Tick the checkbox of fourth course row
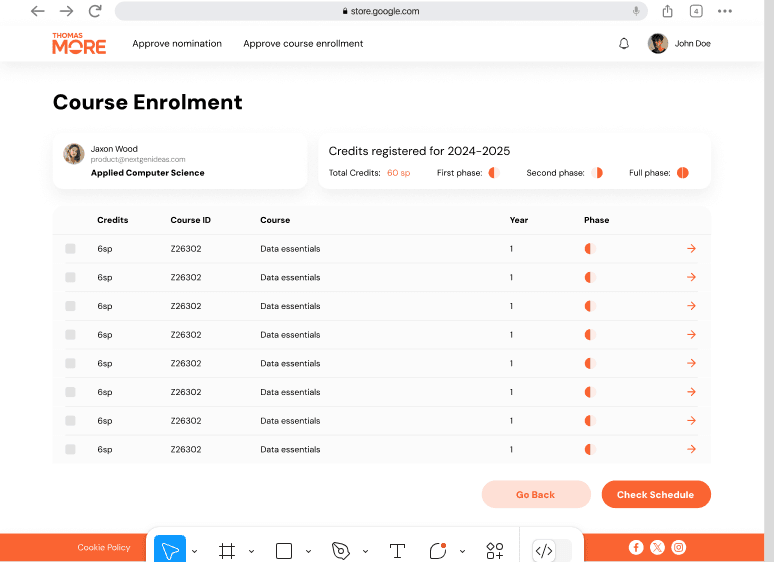 pos(70,335)
